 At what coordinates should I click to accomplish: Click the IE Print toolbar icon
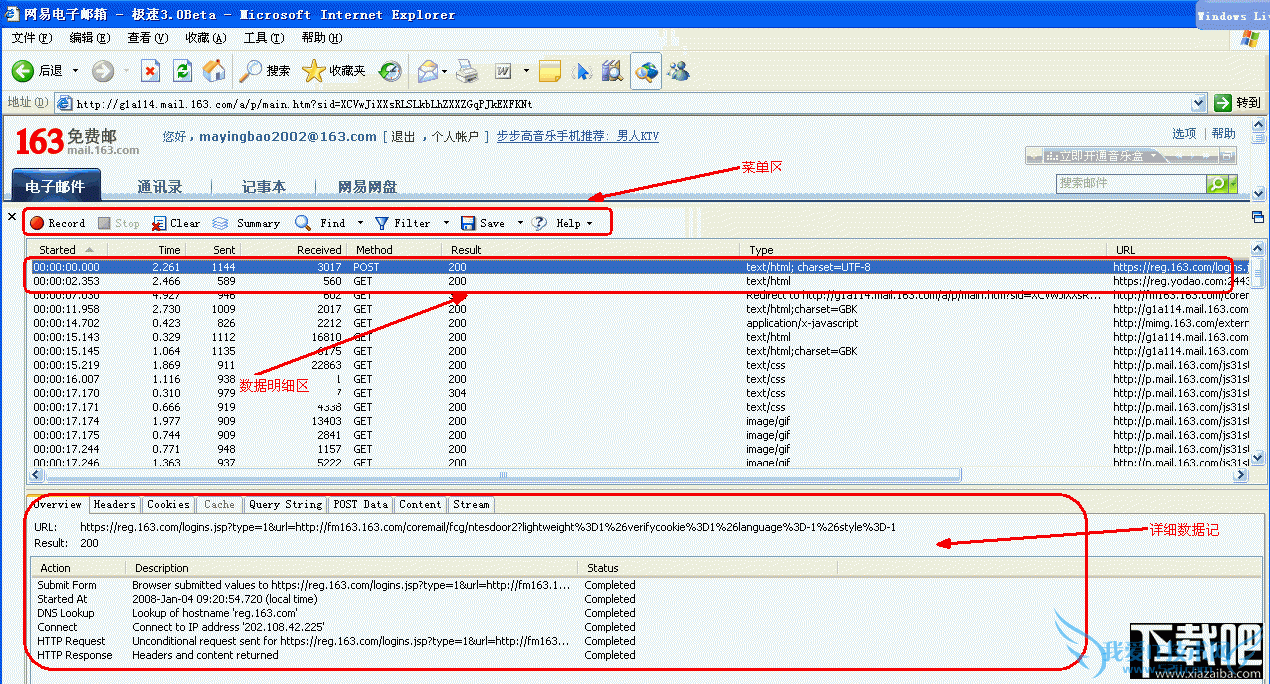coord(467,71)
